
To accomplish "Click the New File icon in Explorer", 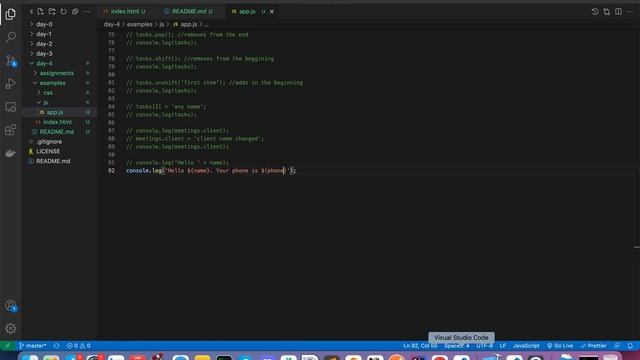I will (x=40, y=12).
